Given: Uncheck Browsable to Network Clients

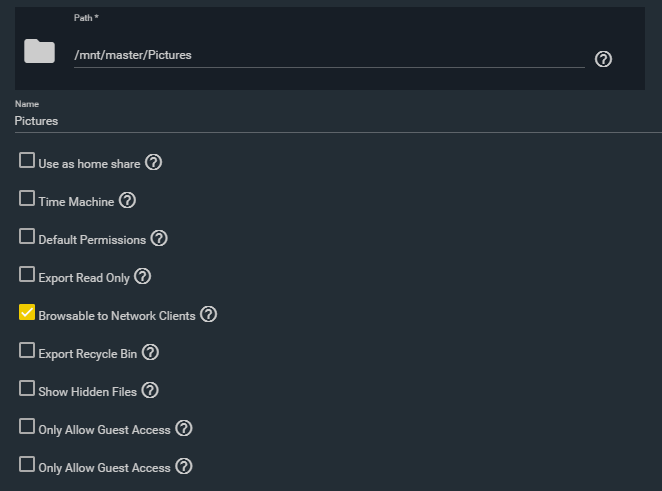Looking at the screenshot, I should click(27, 312).
